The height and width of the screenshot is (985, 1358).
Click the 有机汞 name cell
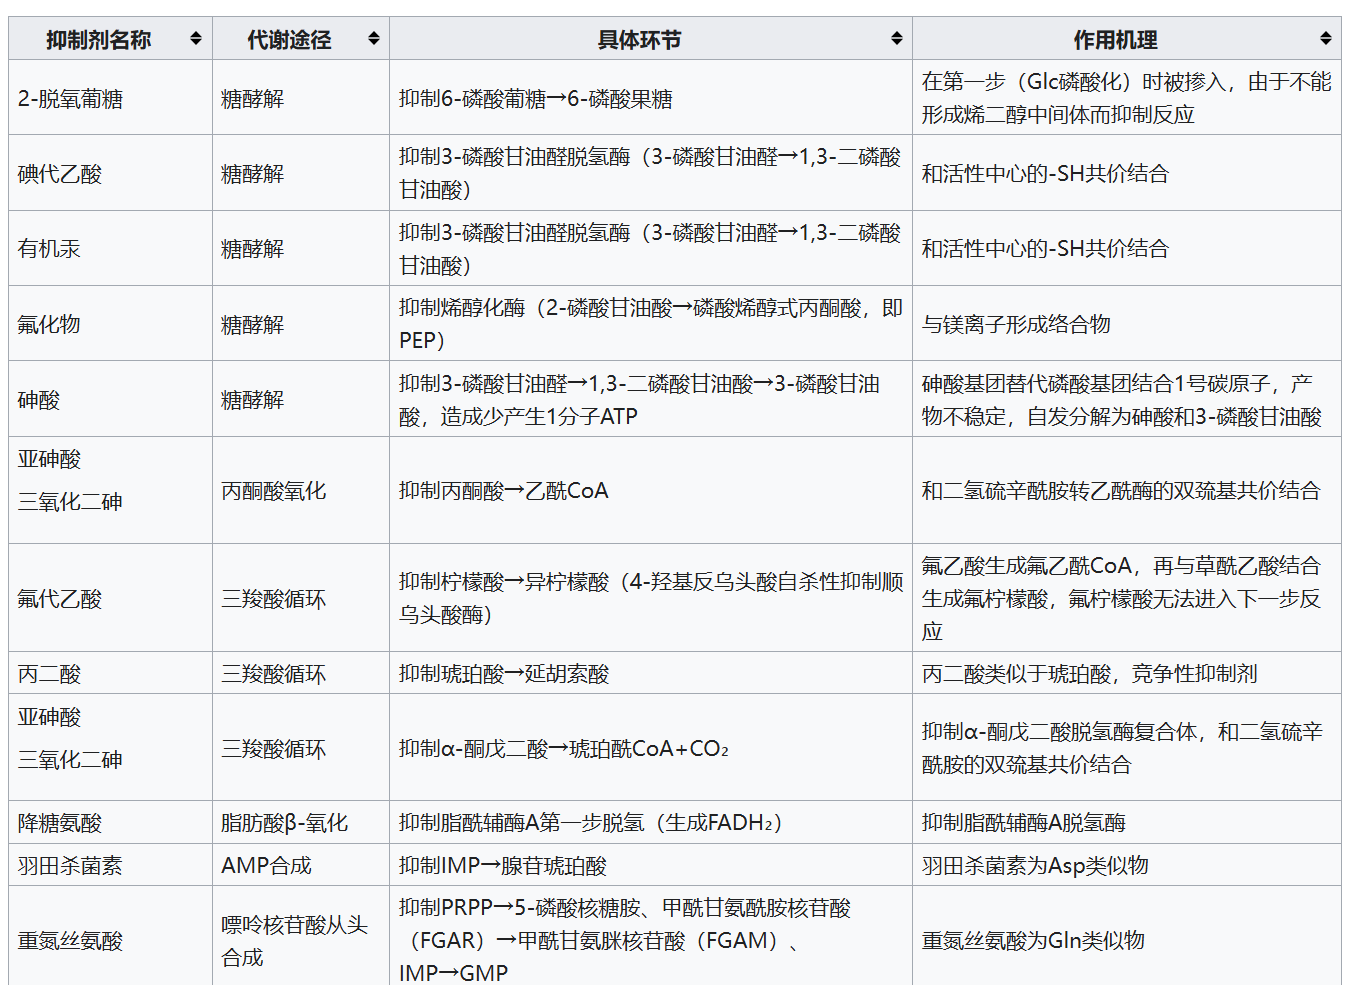[49, 249]
